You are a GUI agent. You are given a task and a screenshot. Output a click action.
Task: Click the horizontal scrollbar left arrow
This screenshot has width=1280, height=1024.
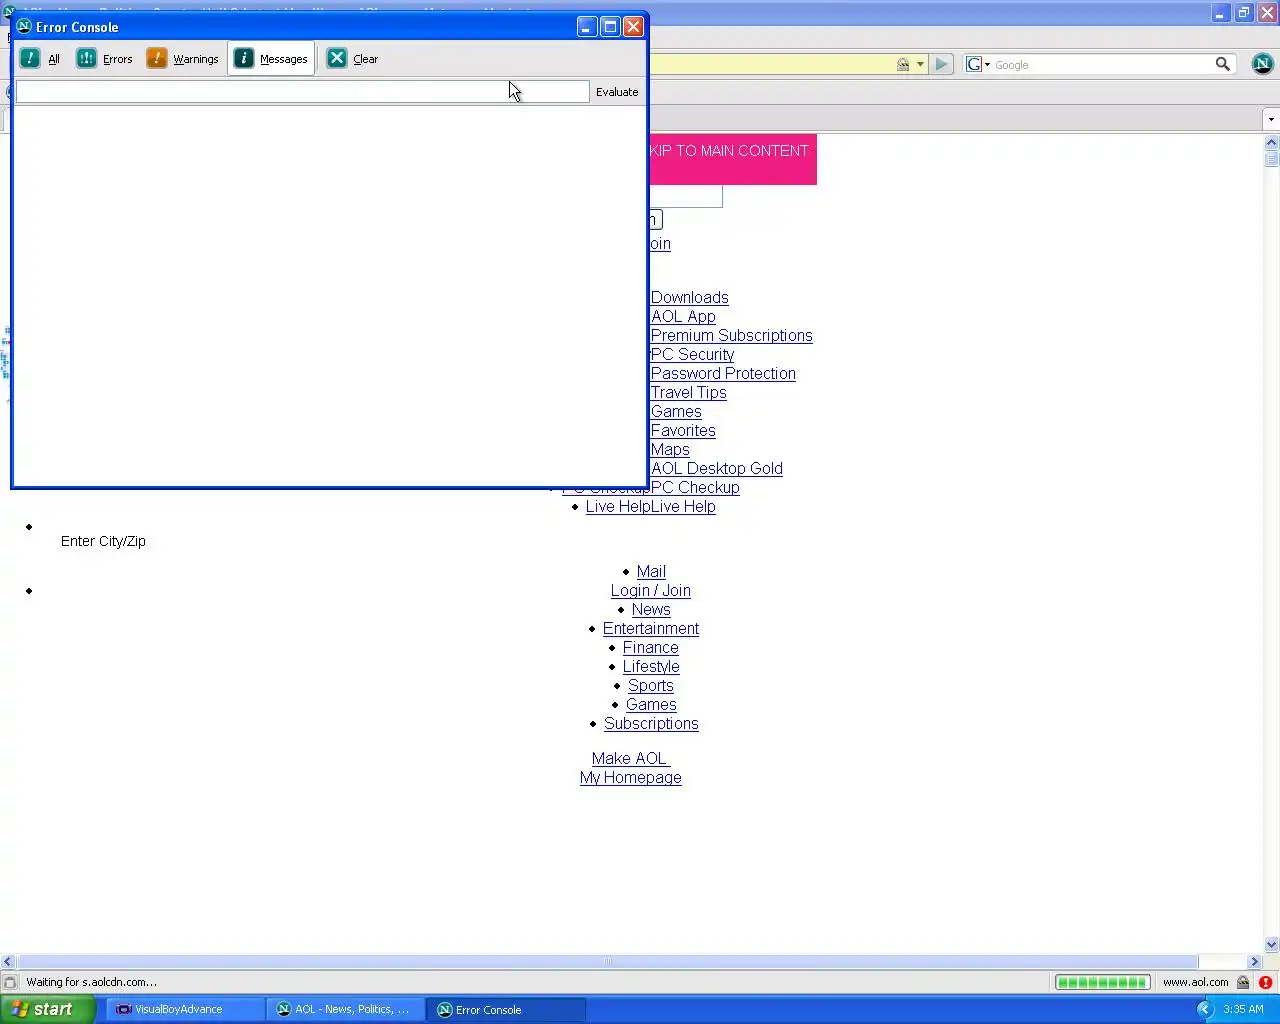(x=8, y=961)
